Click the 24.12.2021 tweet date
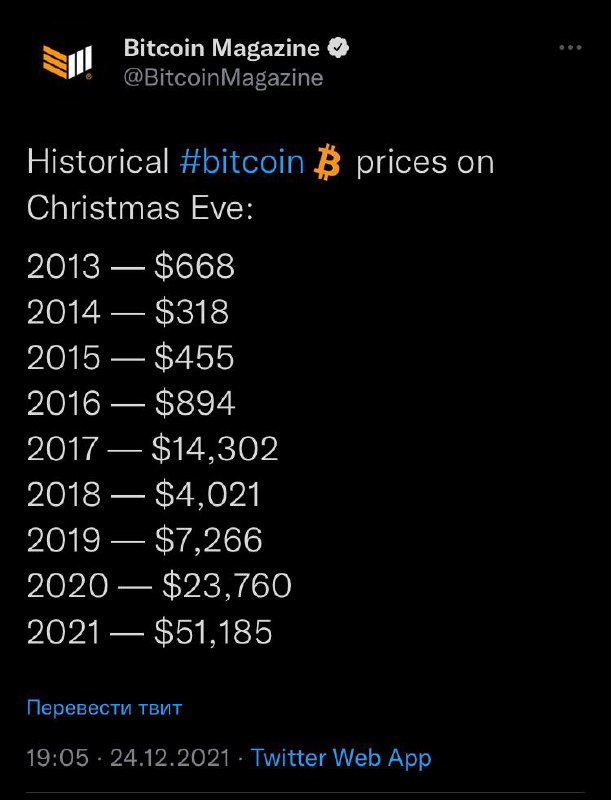The height and width of the screenshot is (800, 611). [171, 758]
